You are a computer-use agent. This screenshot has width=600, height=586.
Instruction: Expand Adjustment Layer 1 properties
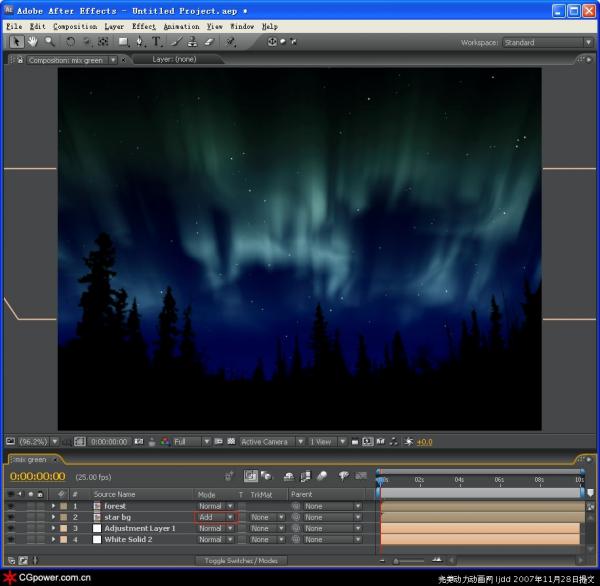click(x=53, y=528)
